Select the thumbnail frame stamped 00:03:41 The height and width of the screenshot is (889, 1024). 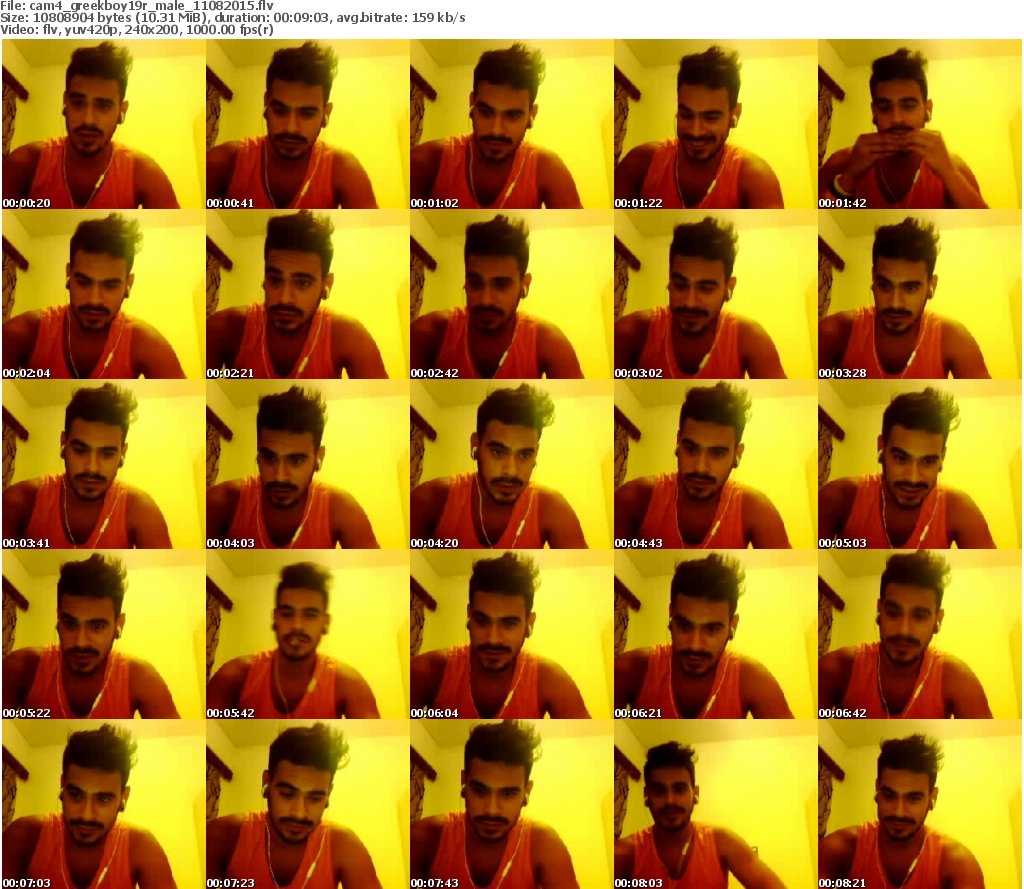click(103, 464)
